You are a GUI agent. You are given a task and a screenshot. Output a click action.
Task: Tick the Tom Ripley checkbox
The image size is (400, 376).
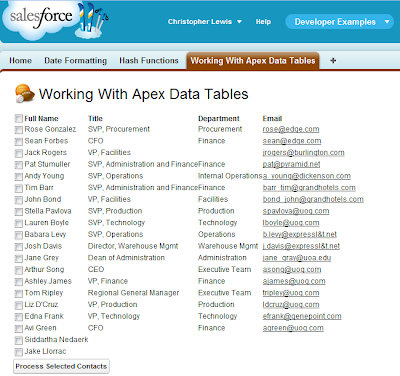pos(19,293)
